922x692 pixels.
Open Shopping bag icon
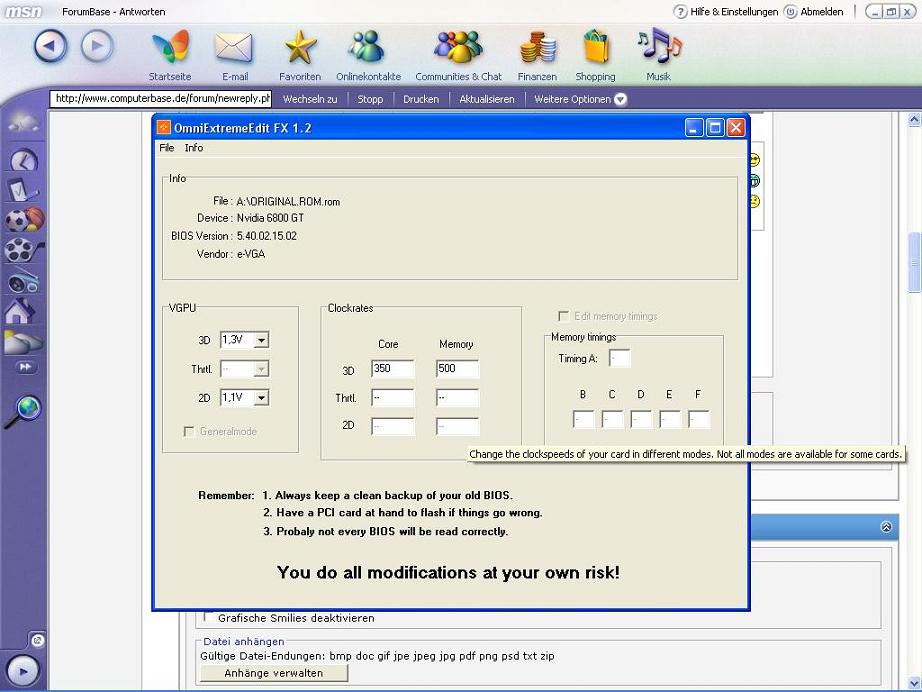click(596, 47)
